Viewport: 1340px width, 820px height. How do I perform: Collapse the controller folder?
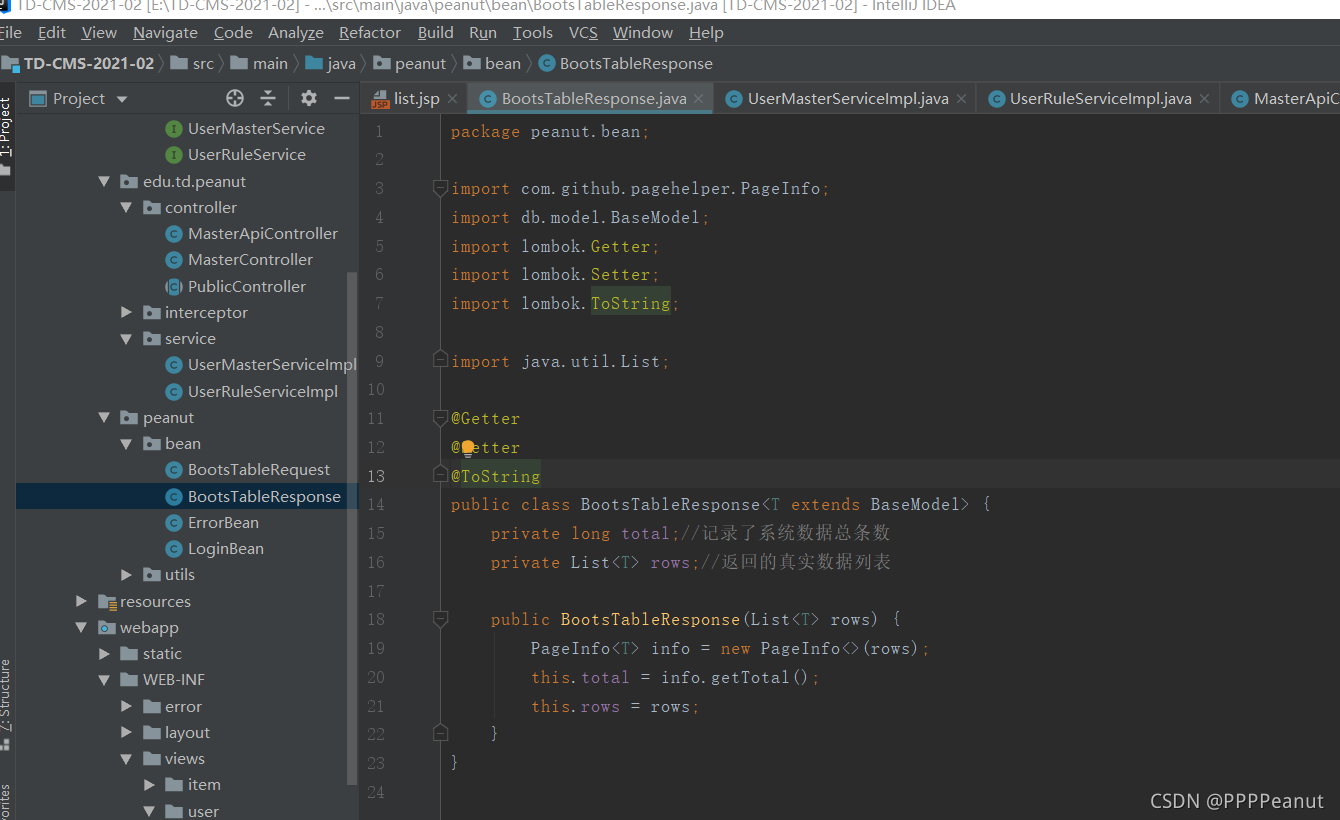(x=126, y=207)
